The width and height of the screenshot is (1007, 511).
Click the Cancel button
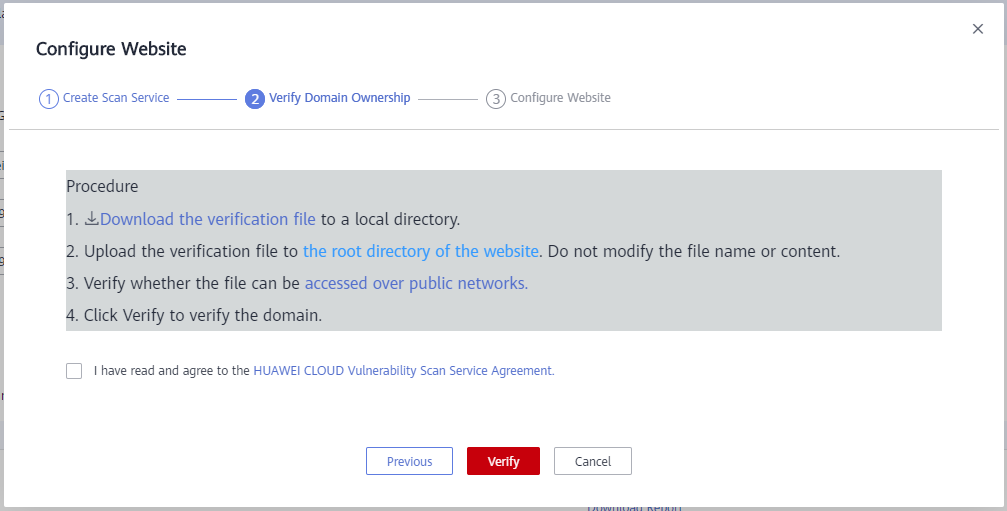tap(593, 461)
